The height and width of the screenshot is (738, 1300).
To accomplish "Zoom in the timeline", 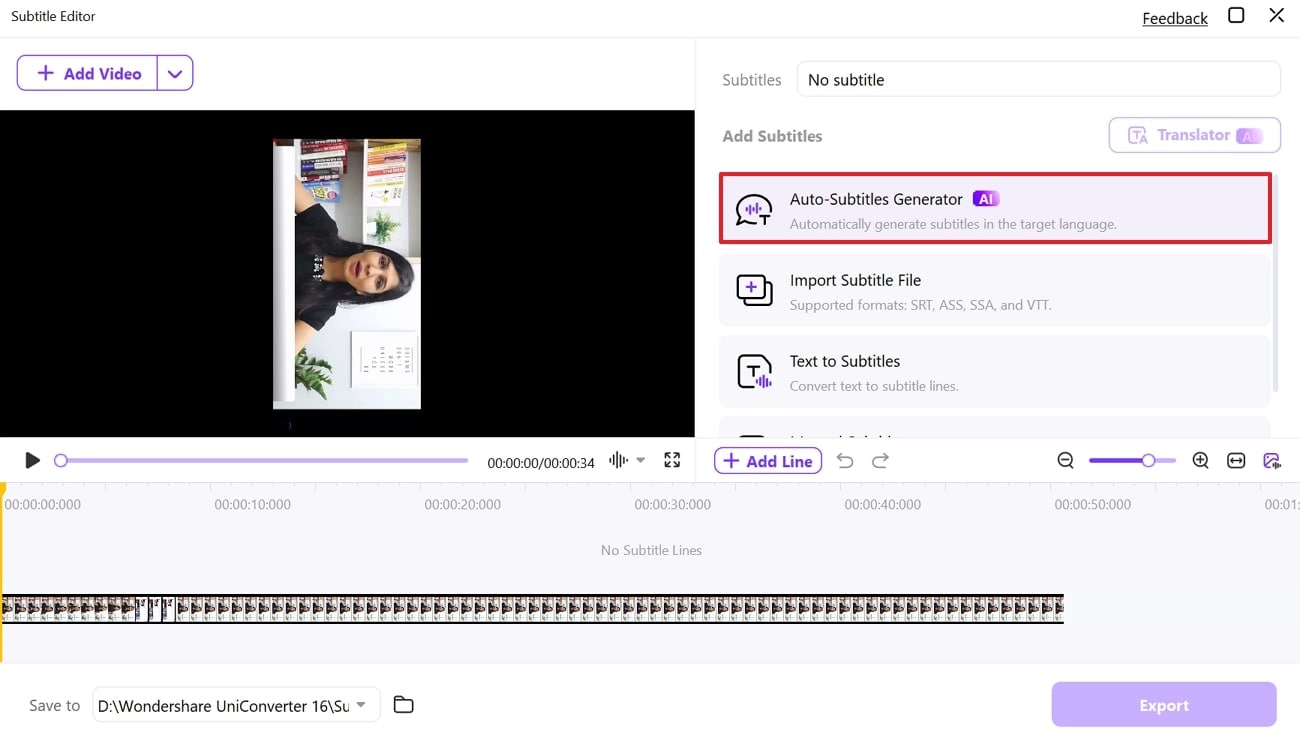I will (1201, 461).
